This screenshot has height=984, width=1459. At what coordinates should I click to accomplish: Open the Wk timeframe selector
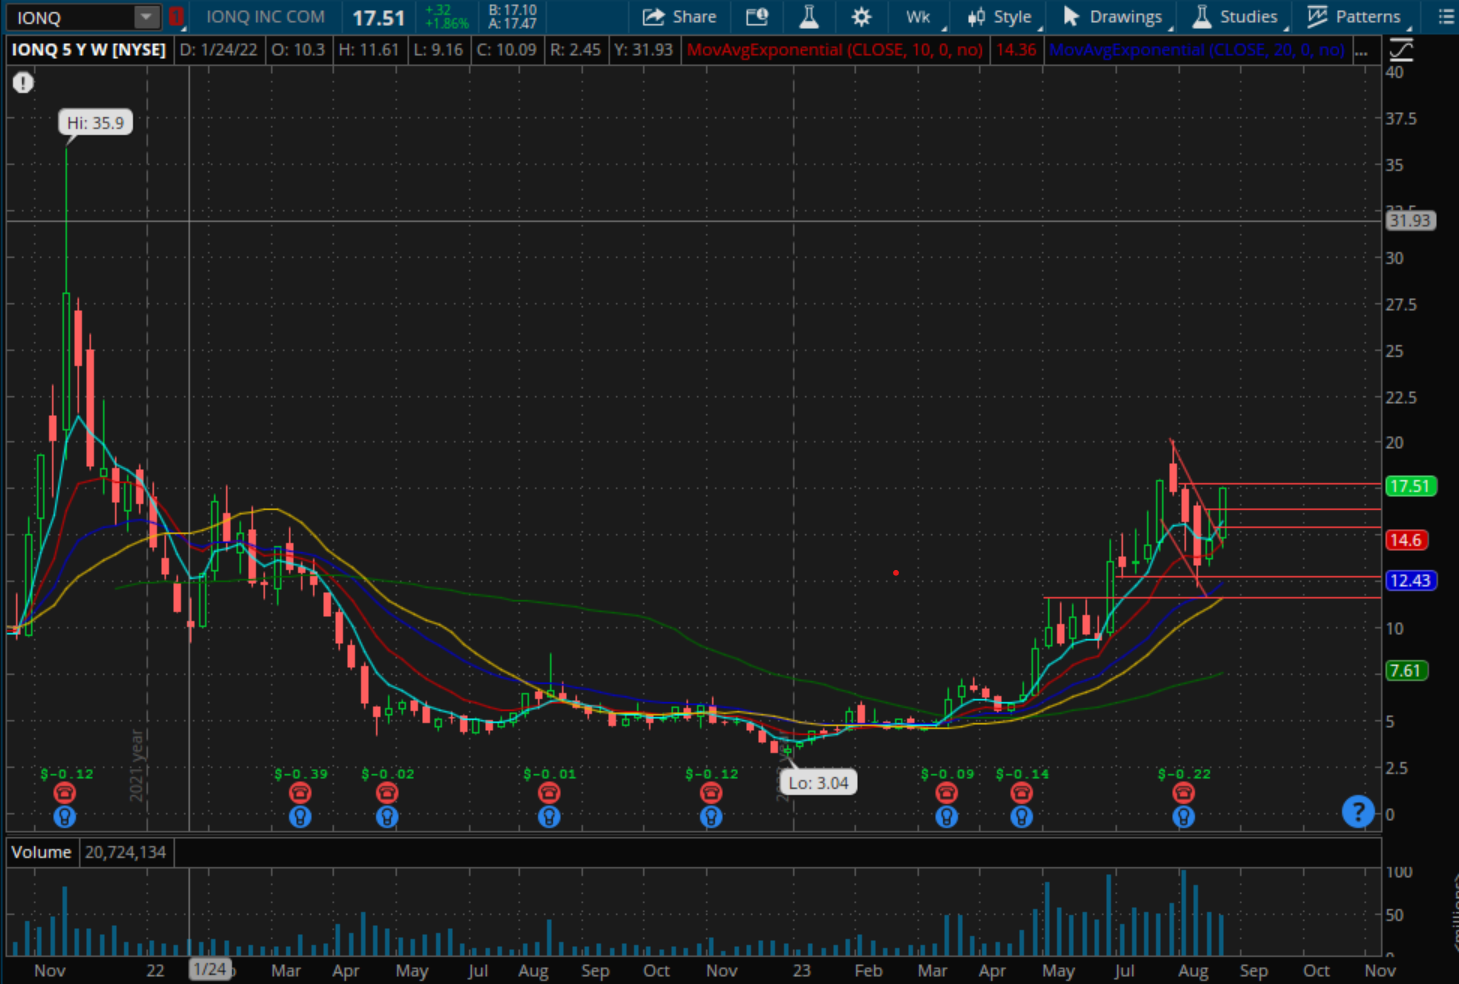919,17
